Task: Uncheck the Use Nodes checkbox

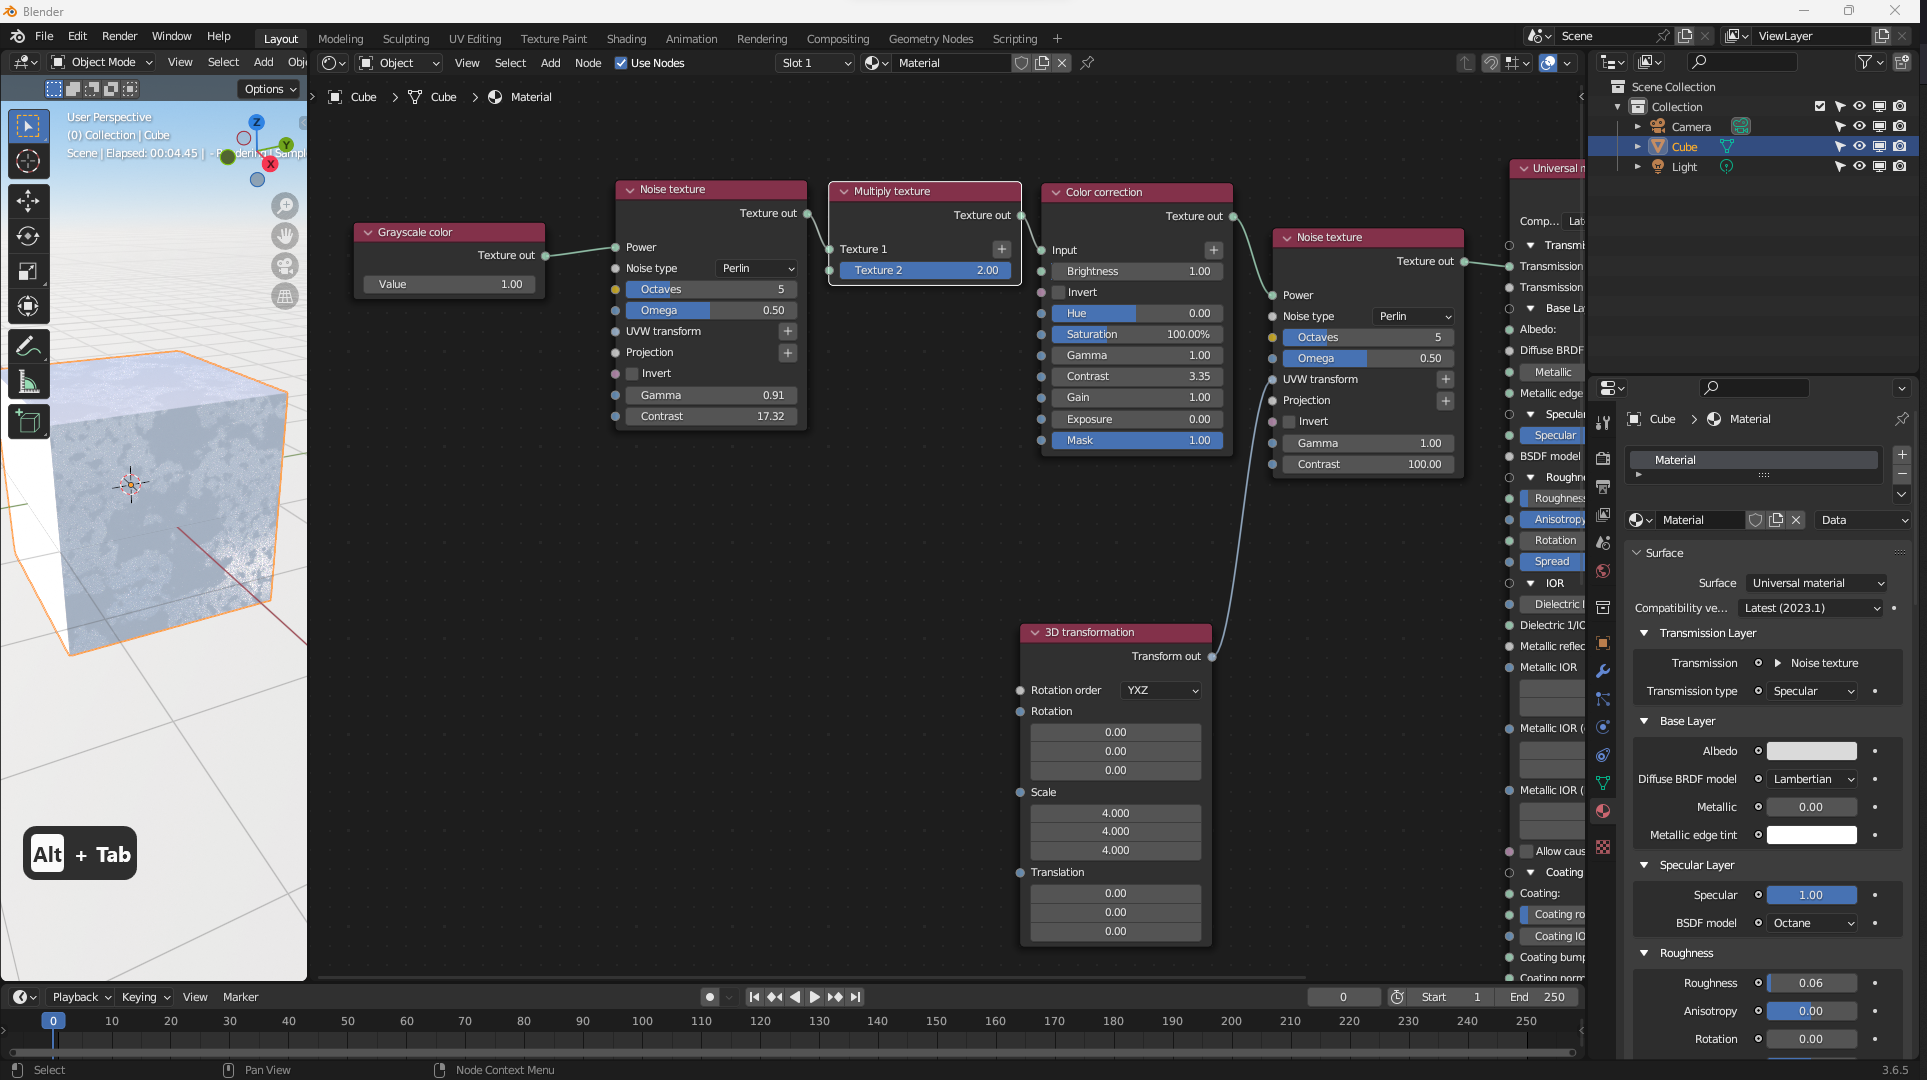Action: coord(621,63)
